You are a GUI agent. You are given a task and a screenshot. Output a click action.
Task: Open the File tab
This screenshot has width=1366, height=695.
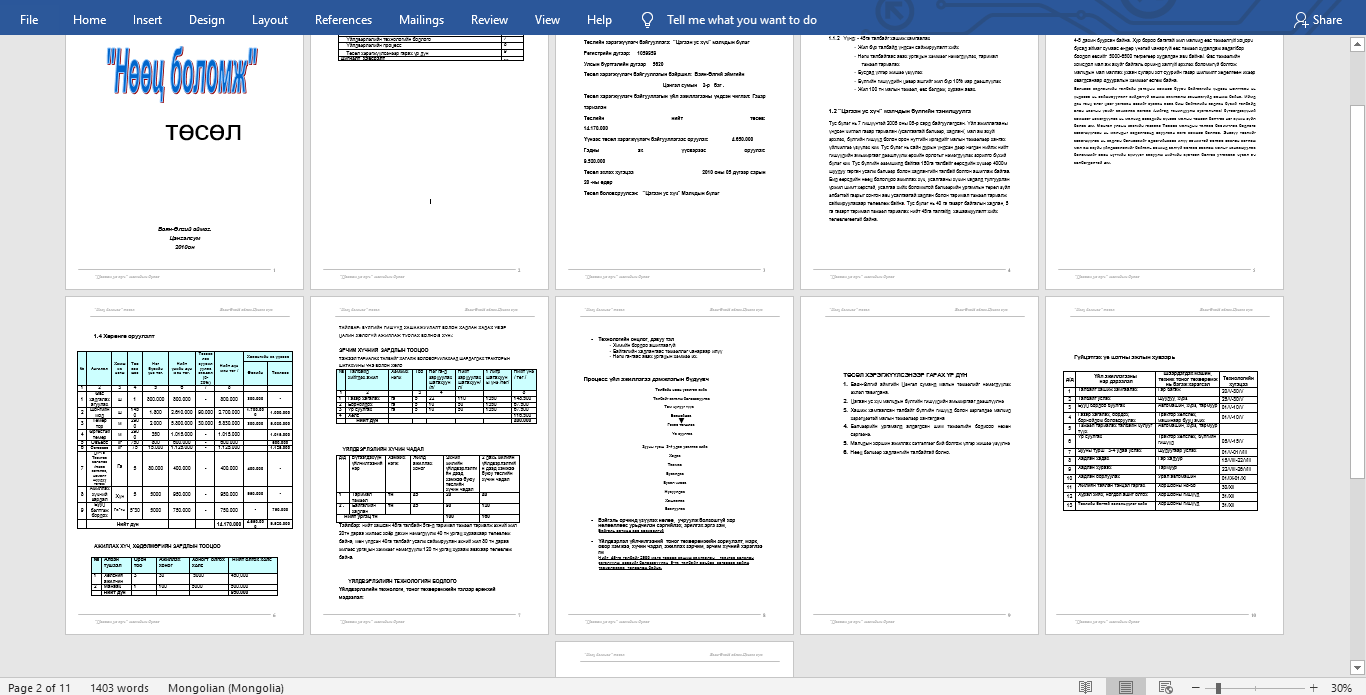pyautogui.click(x=29, y=19)
